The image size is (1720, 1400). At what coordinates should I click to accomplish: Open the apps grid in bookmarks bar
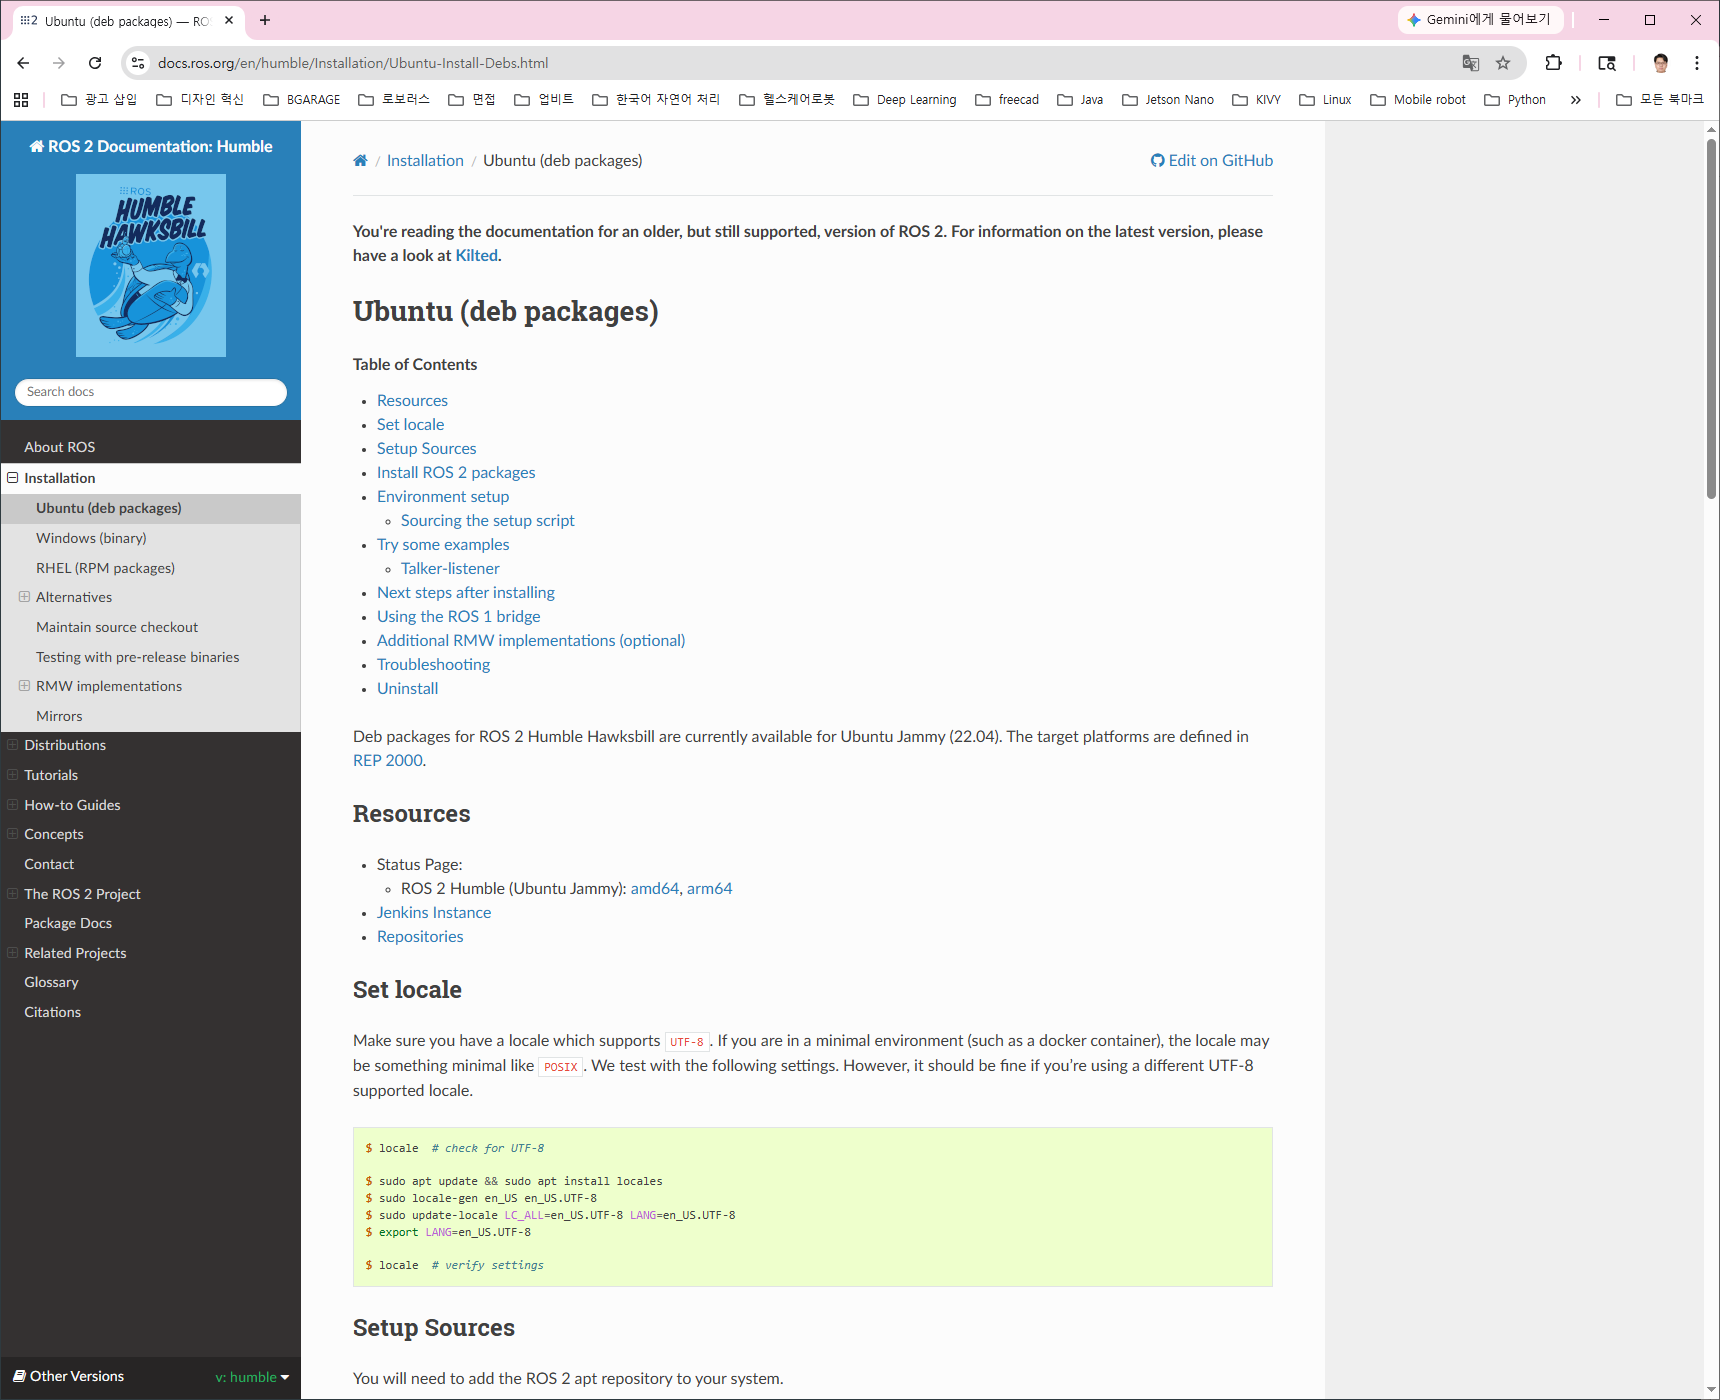pyautogui.click(x=21, y=100)
